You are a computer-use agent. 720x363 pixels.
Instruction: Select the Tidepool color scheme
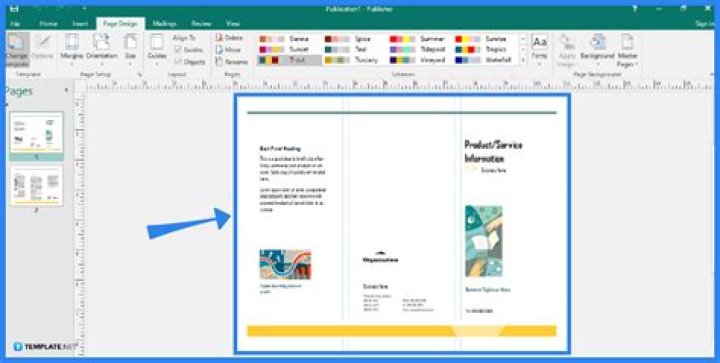click(420, 50)
